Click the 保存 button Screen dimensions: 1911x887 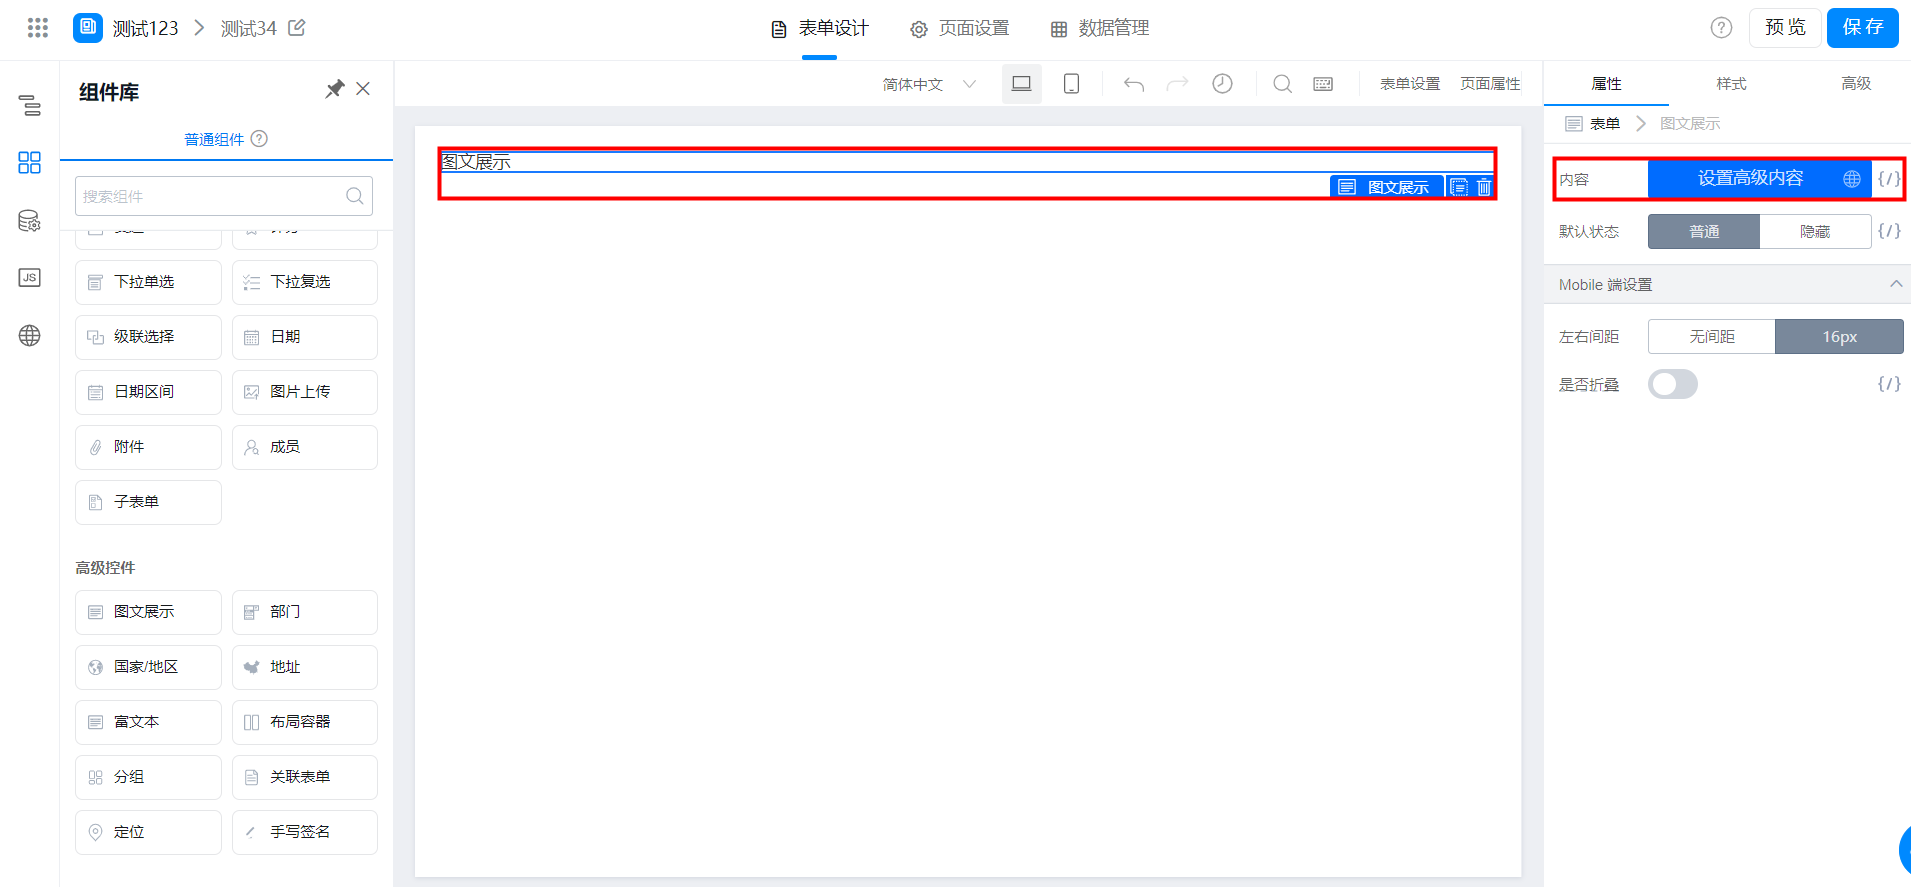point(1862,28)
